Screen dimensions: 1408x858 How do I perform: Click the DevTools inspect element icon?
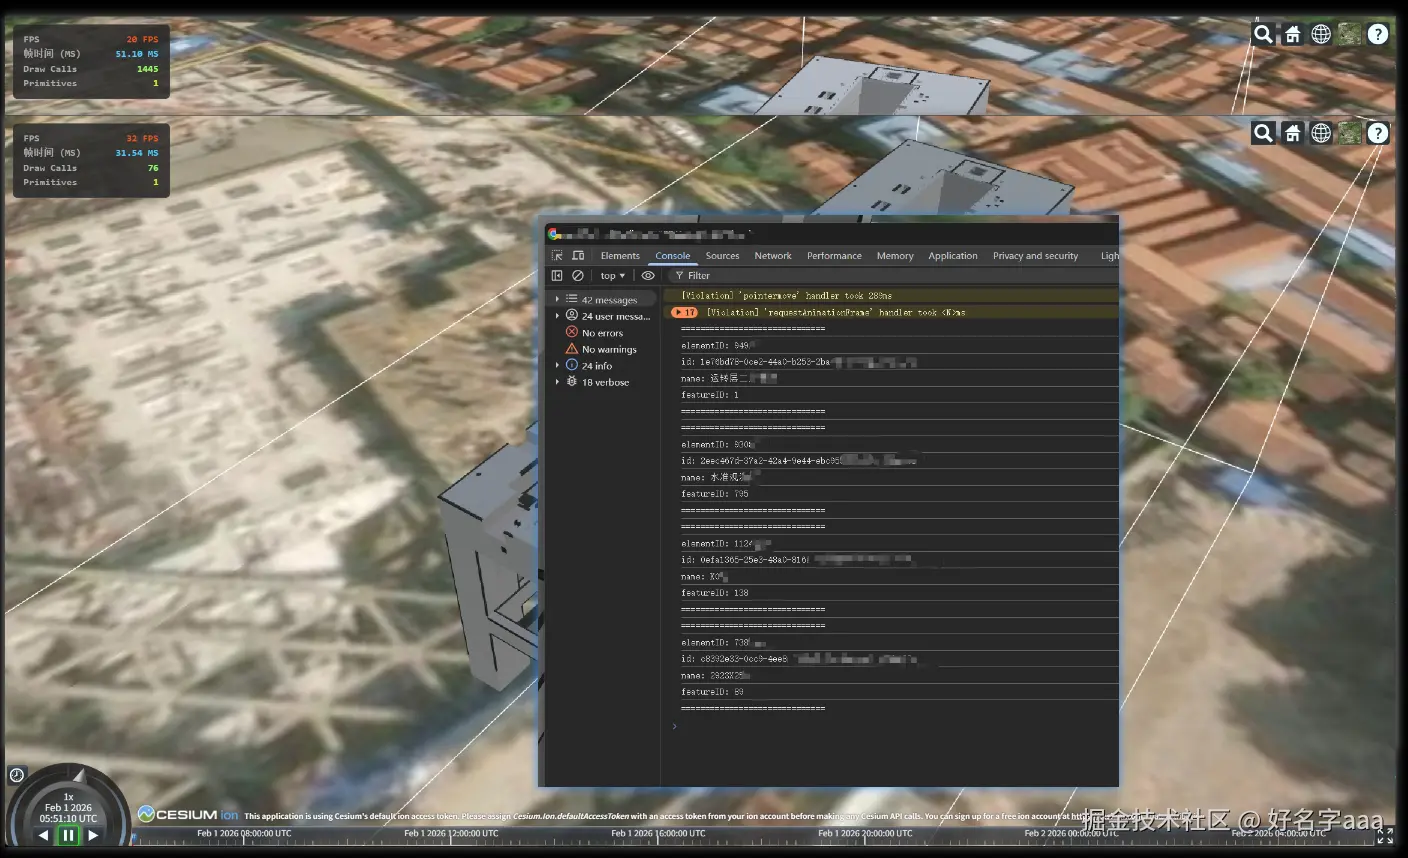coord(557,256)
